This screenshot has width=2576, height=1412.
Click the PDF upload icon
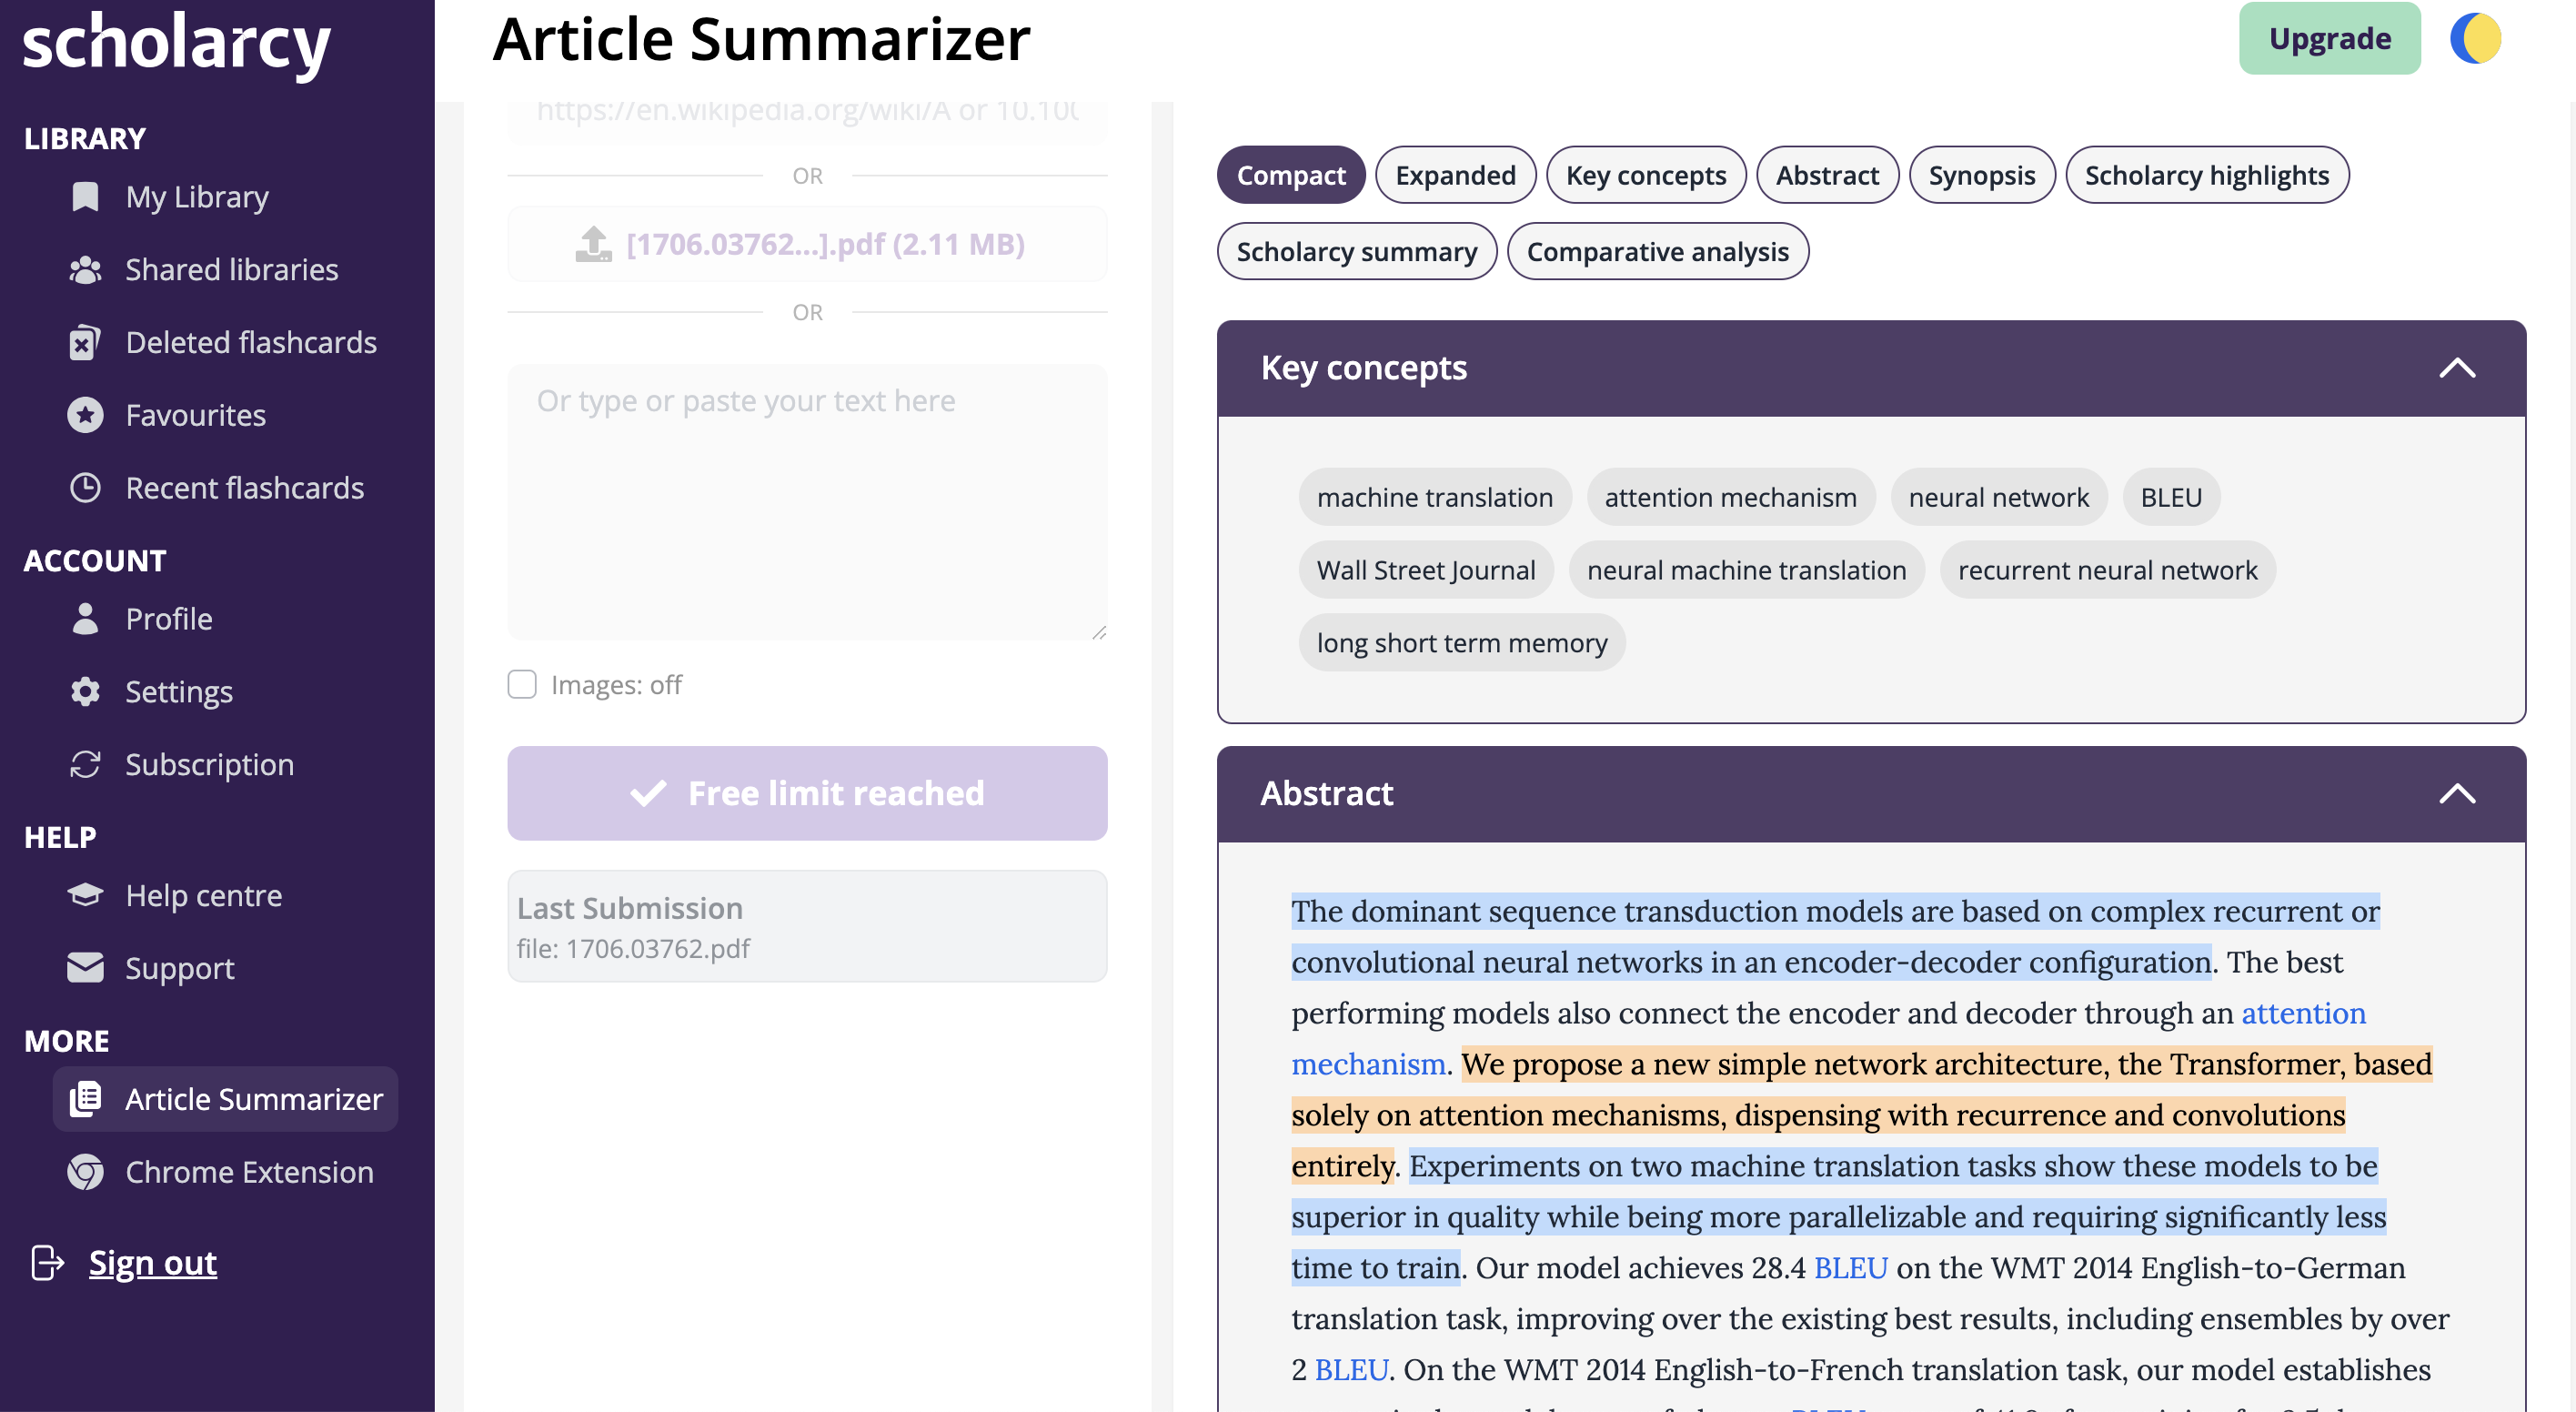click(x=593, y=244)
